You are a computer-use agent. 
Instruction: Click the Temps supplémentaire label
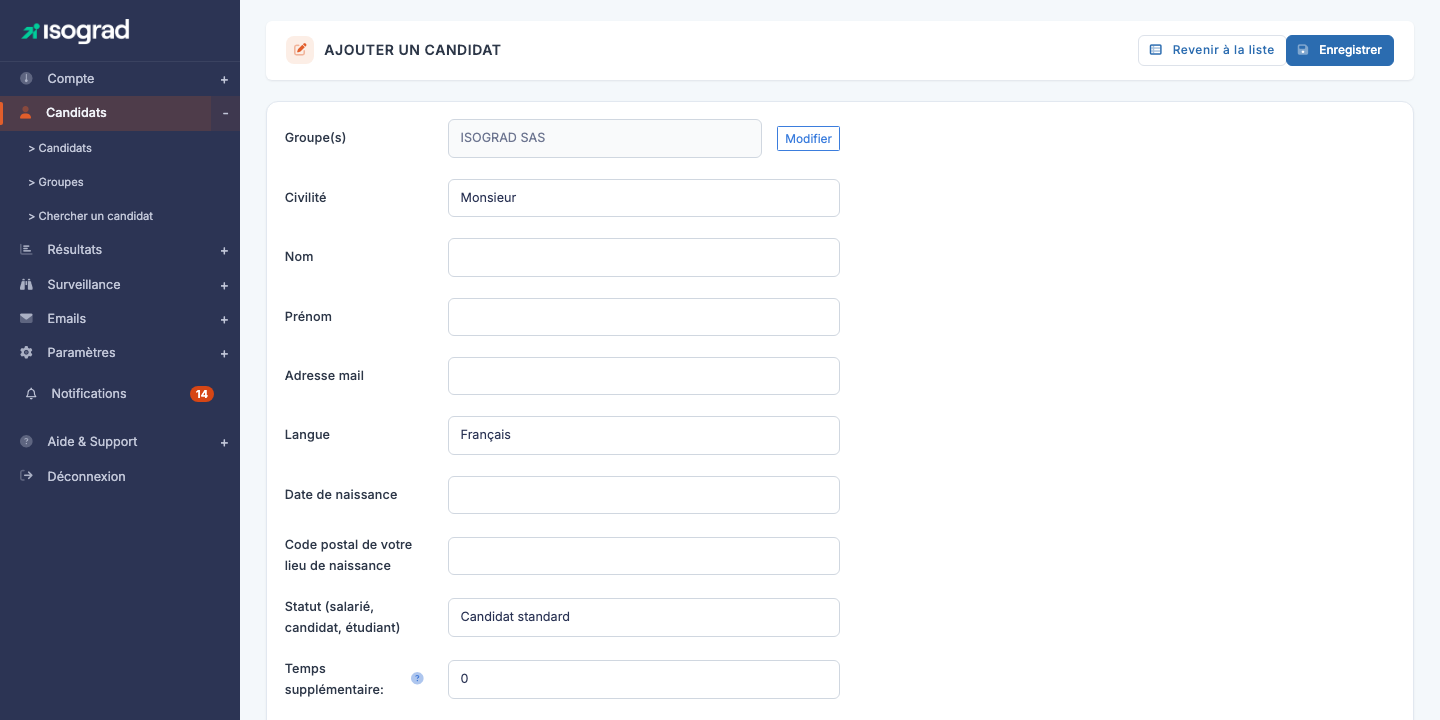[x=334, y=678]
